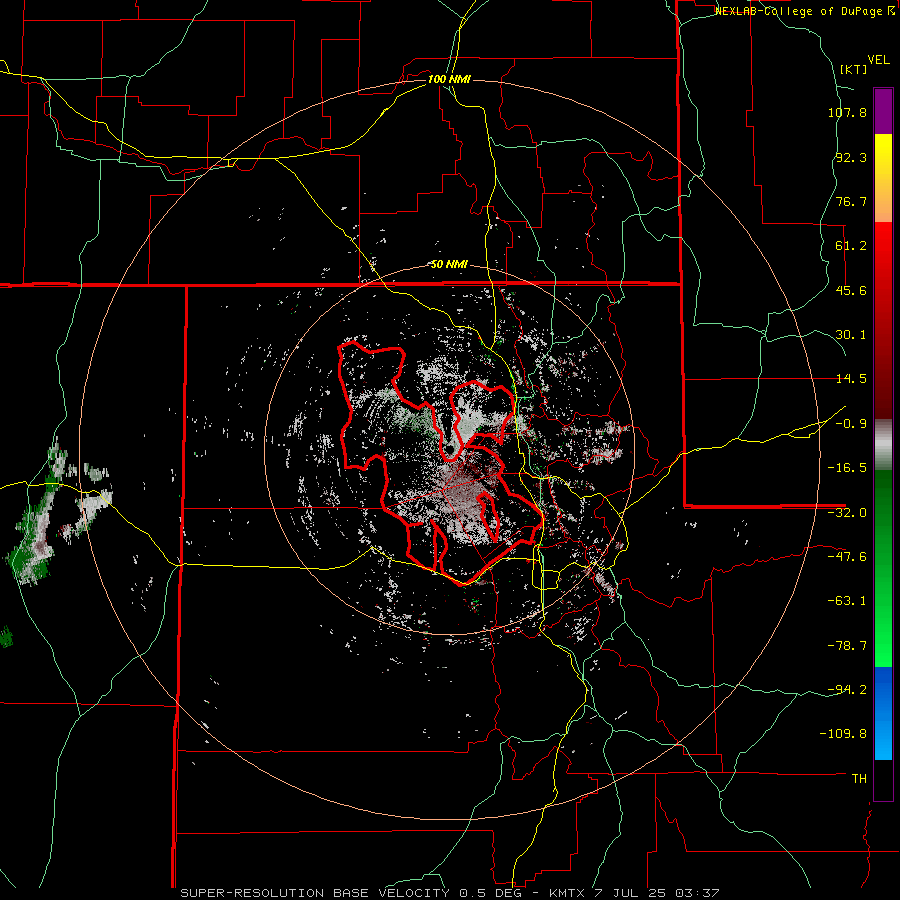
Task: Click the 50 NMI range ring label
Action: coord(449,265)
